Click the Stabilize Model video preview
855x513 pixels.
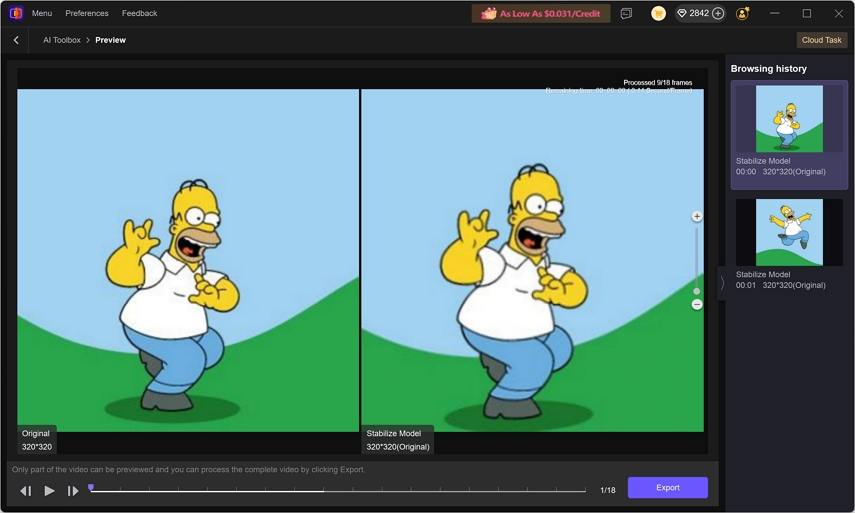click(x=532, y=261)
